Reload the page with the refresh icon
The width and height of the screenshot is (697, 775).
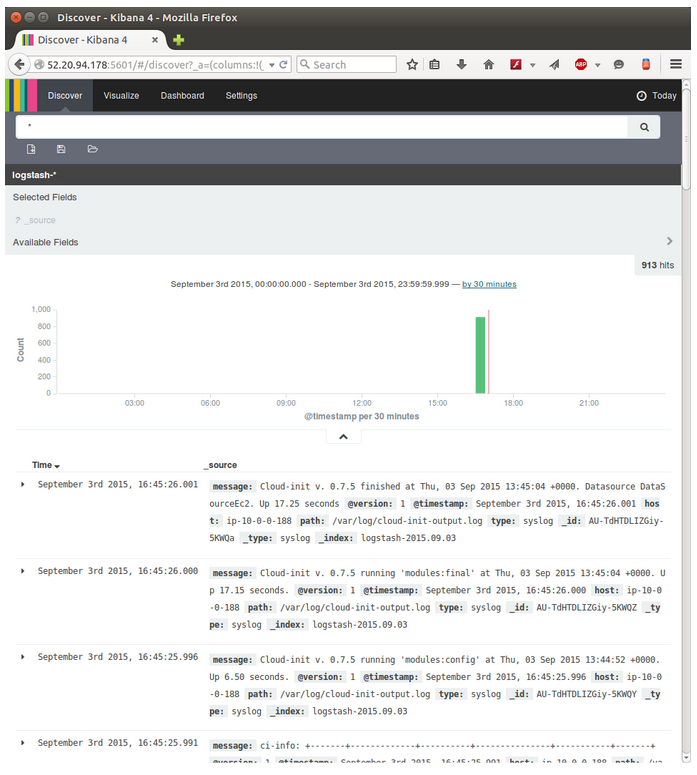click(283, 65)
